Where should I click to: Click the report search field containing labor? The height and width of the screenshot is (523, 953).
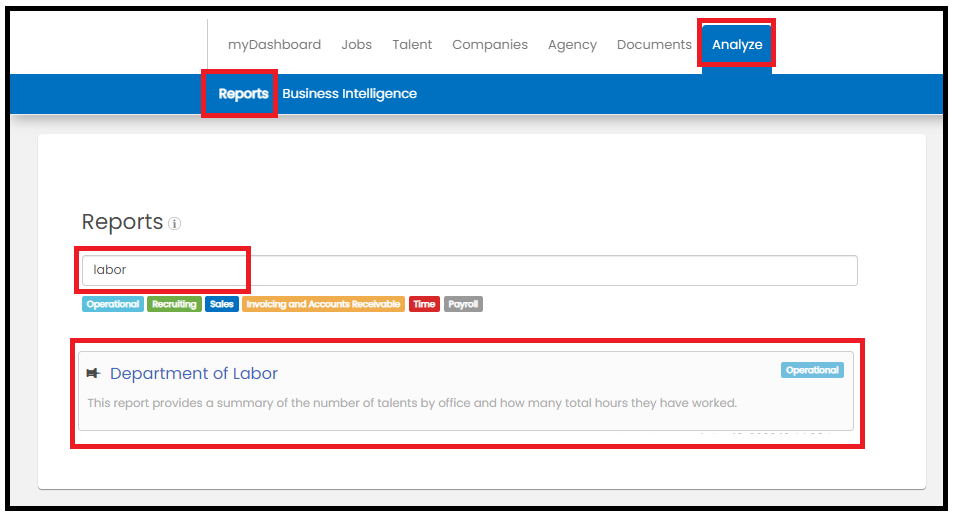click(x=469, y=270)
